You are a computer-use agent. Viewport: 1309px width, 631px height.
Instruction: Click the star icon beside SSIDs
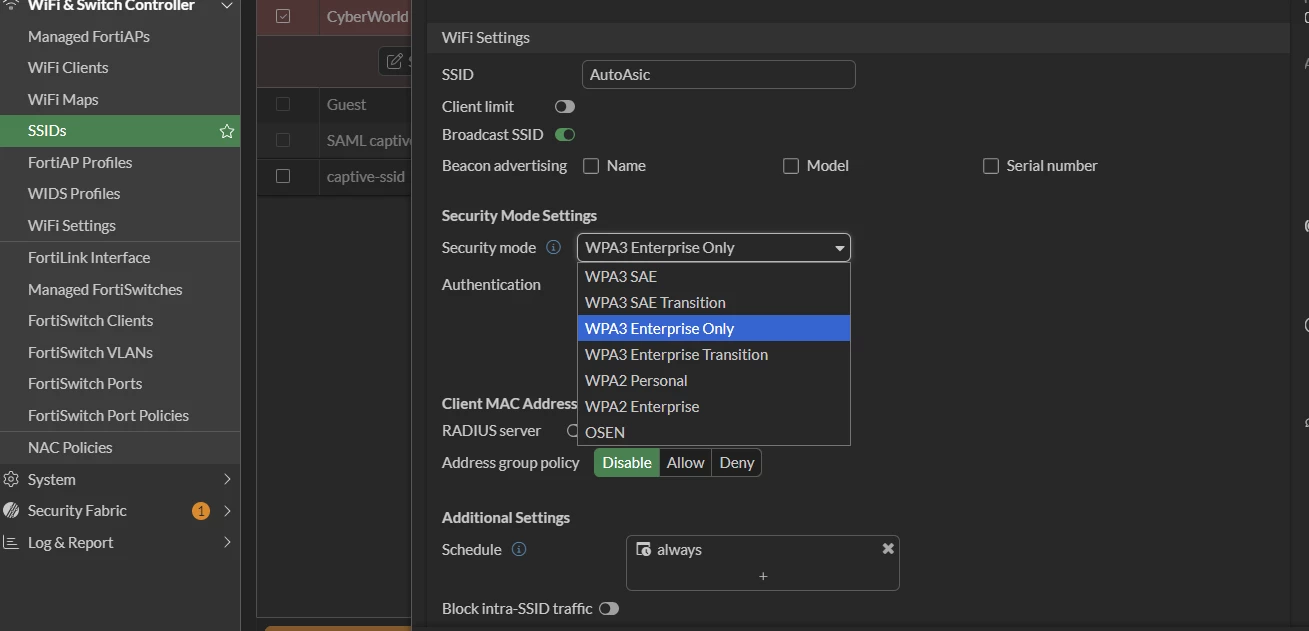[227, 131]
